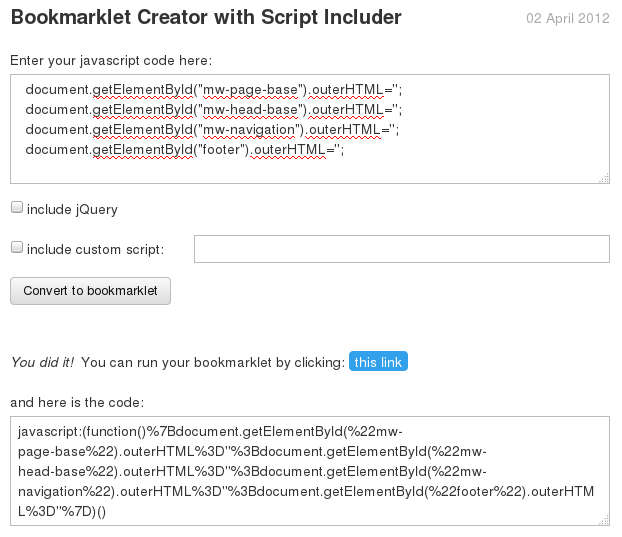Click the Enter your javascript code label
Image resolution: width=622 pixels, height=537 pixels.
coord(111,61)
